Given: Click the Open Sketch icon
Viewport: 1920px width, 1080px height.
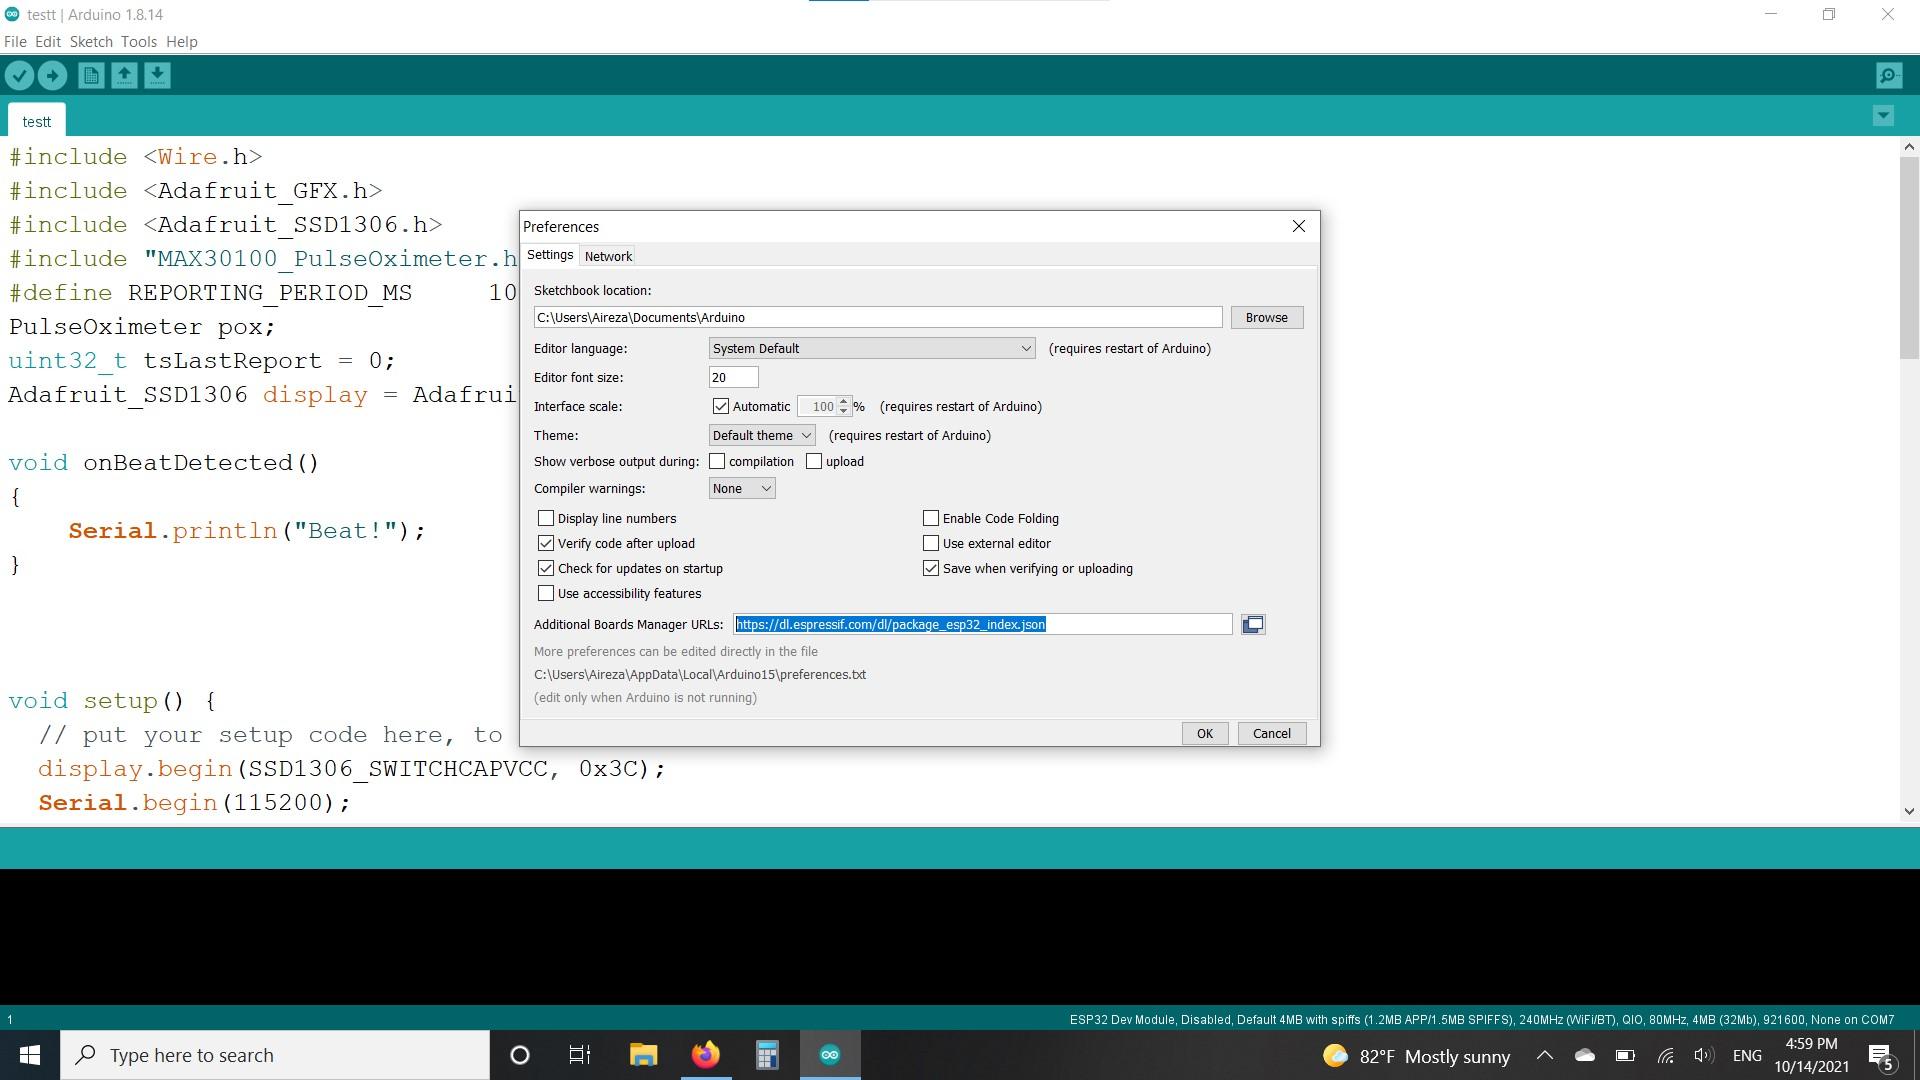Looking at the screenshot, I should [123, 75].
